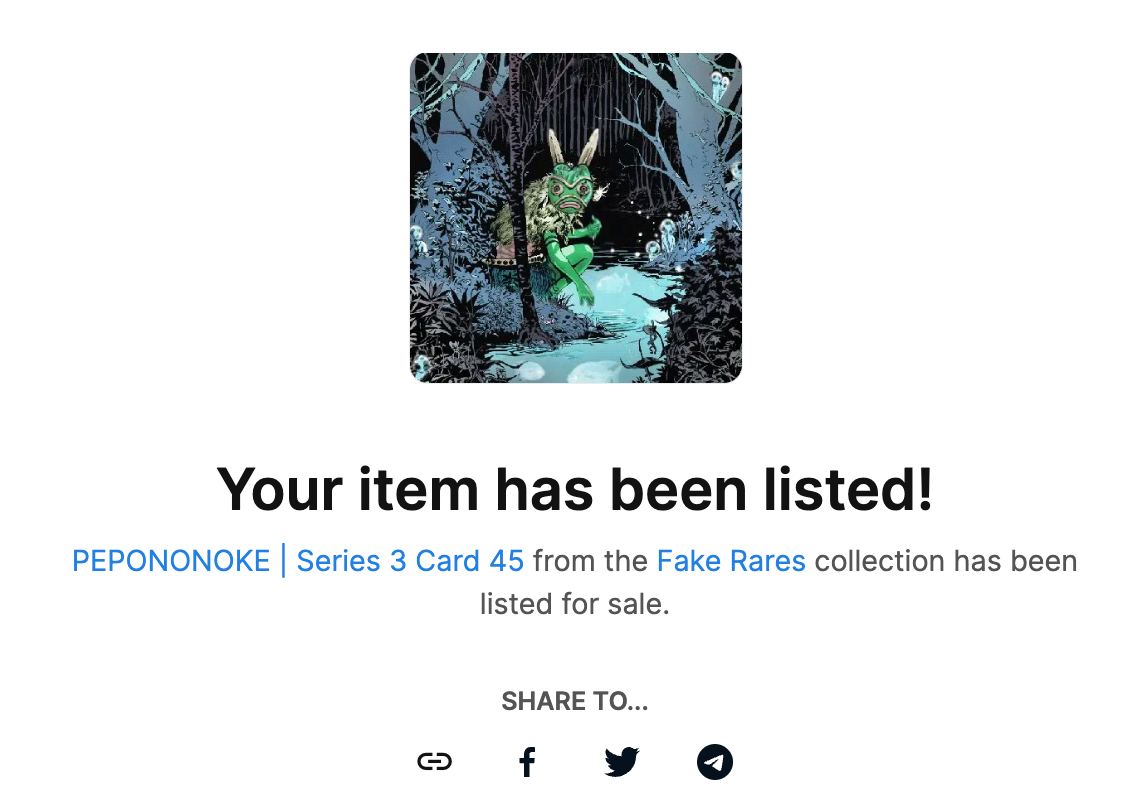Click 'collection has been' text after Fake Rares
Viewport: 1128px width, 810px height.
(946, 561)
